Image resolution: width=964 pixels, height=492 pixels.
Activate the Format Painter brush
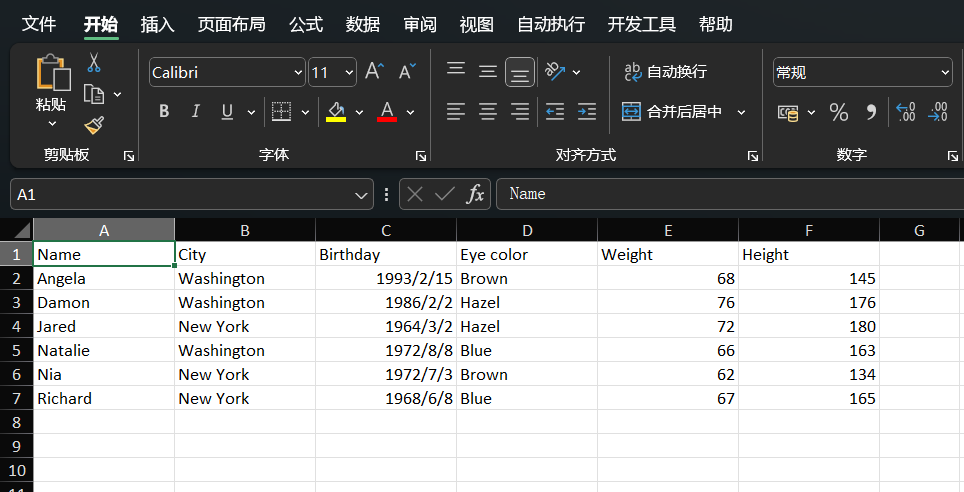[x=94, y=125]
